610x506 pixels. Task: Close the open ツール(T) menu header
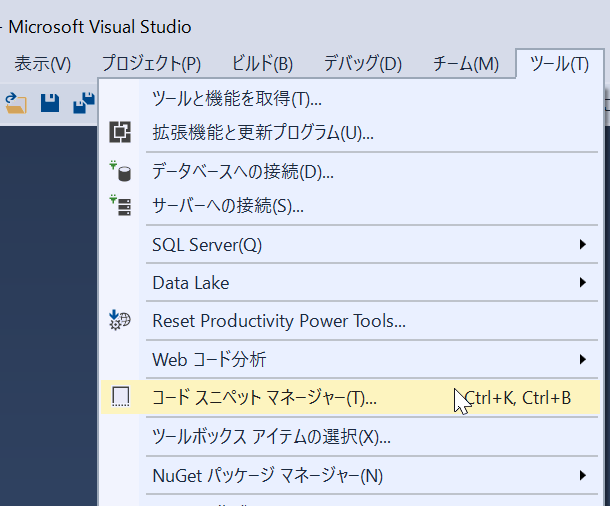tap(559, 64)
